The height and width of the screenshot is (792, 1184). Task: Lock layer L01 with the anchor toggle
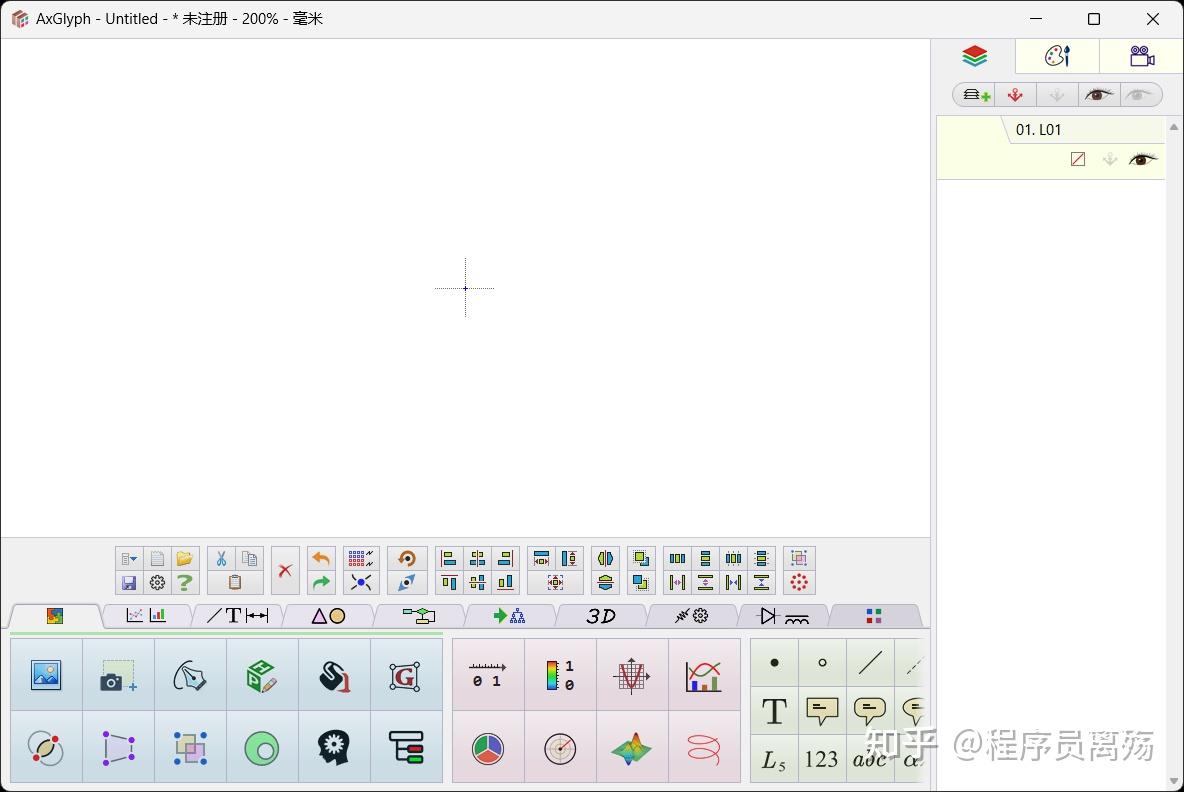tap(1110, 159)
